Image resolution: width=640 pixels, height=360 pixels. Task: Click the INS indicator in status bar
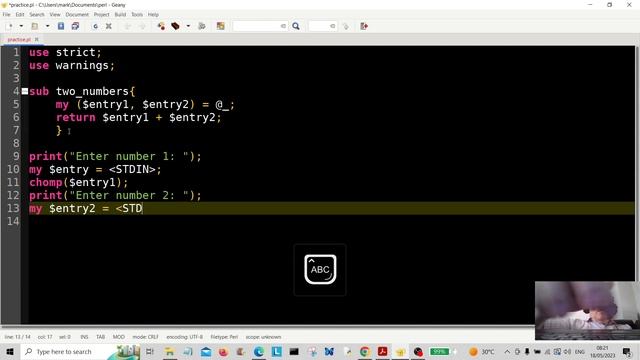click(x=84, y=337)
